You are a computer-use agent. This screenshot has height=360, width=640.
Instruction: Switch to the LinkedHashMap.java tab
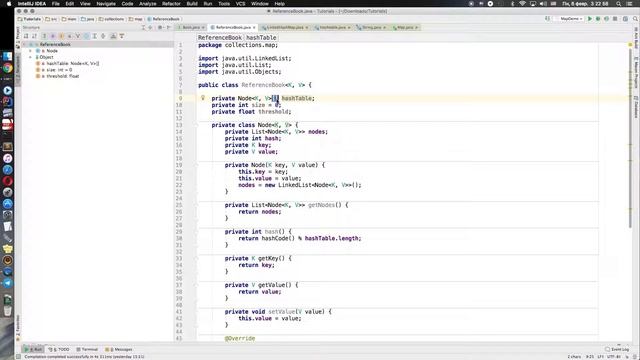pyautogui.click(x=285, y=27)
